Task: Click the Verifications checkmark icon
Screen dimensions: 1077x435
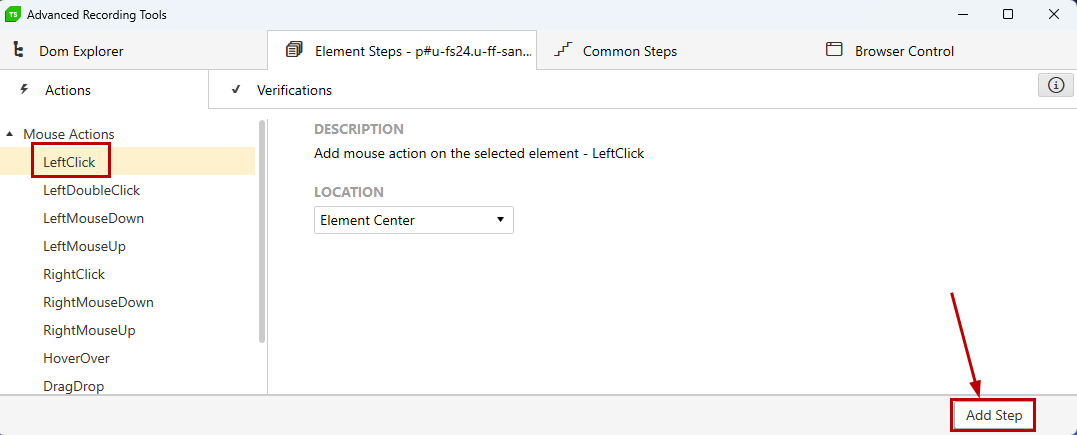Action: click(x=236, y=89)
